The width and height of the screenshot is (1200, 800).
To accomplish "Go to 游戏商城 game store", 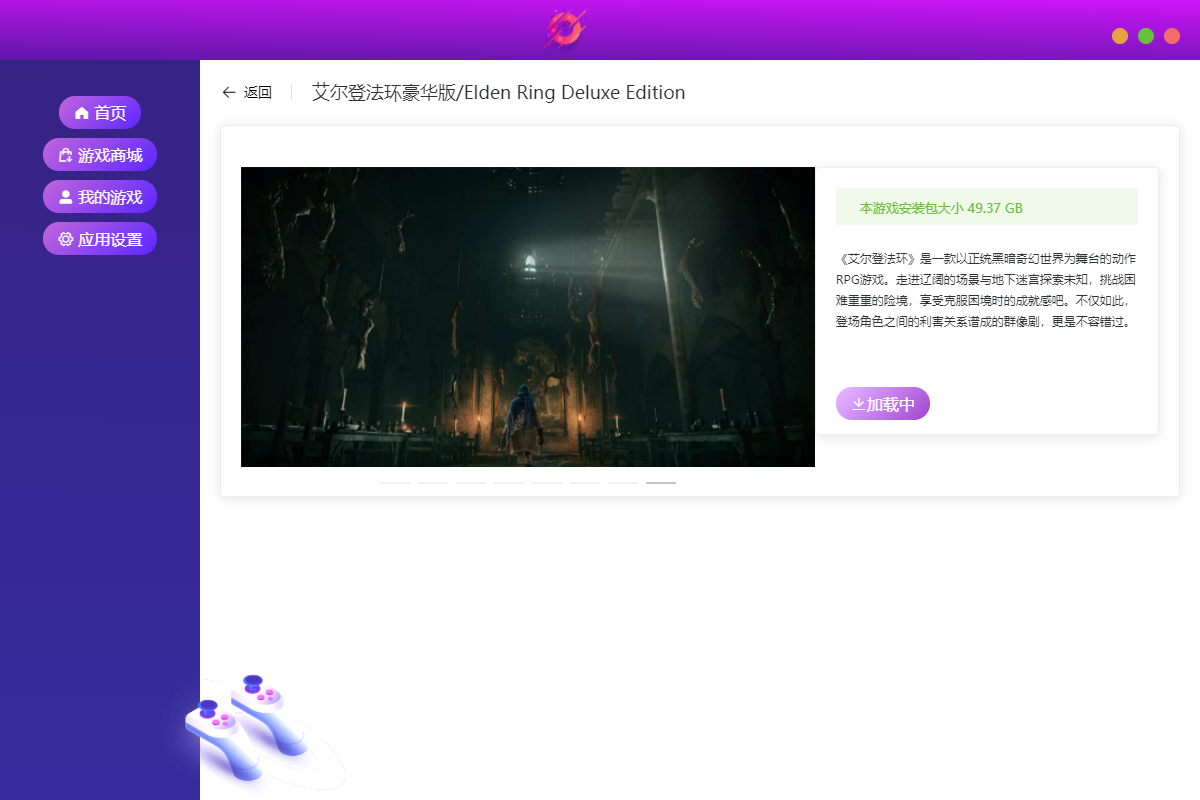I will [100, 155].
